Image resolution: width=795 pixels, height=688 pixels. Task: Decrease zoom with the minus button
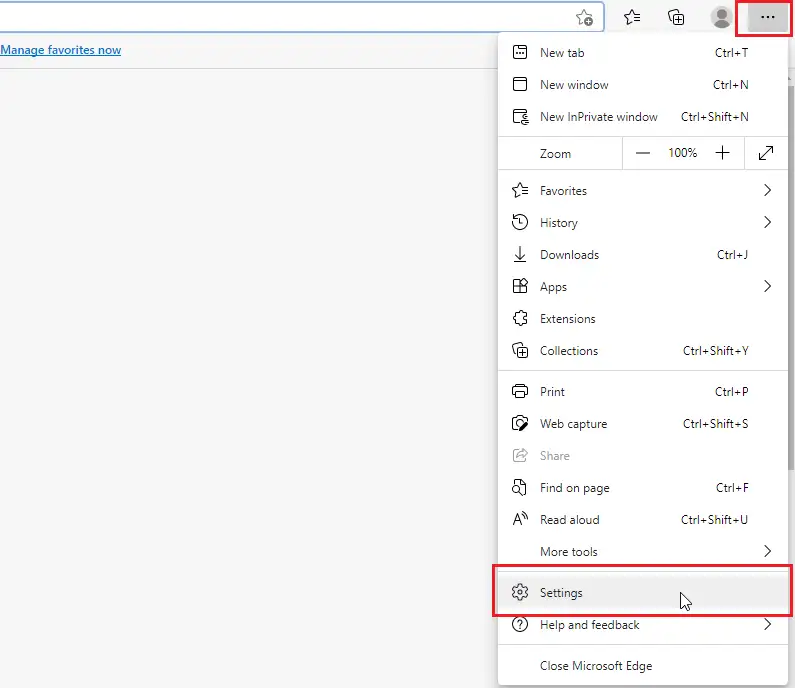[642, 153]
